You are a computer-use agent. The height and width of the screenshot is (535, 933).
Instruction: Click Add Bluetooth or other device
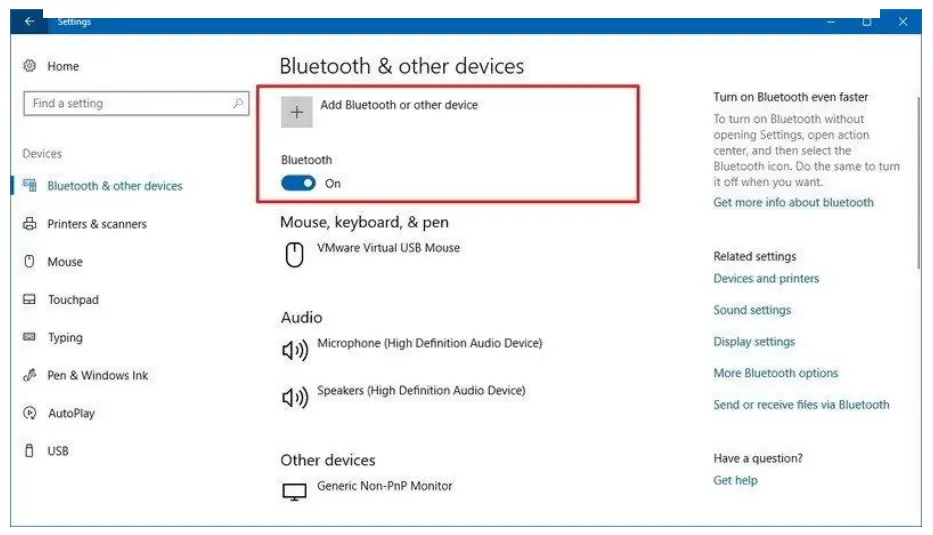point(399,105)
